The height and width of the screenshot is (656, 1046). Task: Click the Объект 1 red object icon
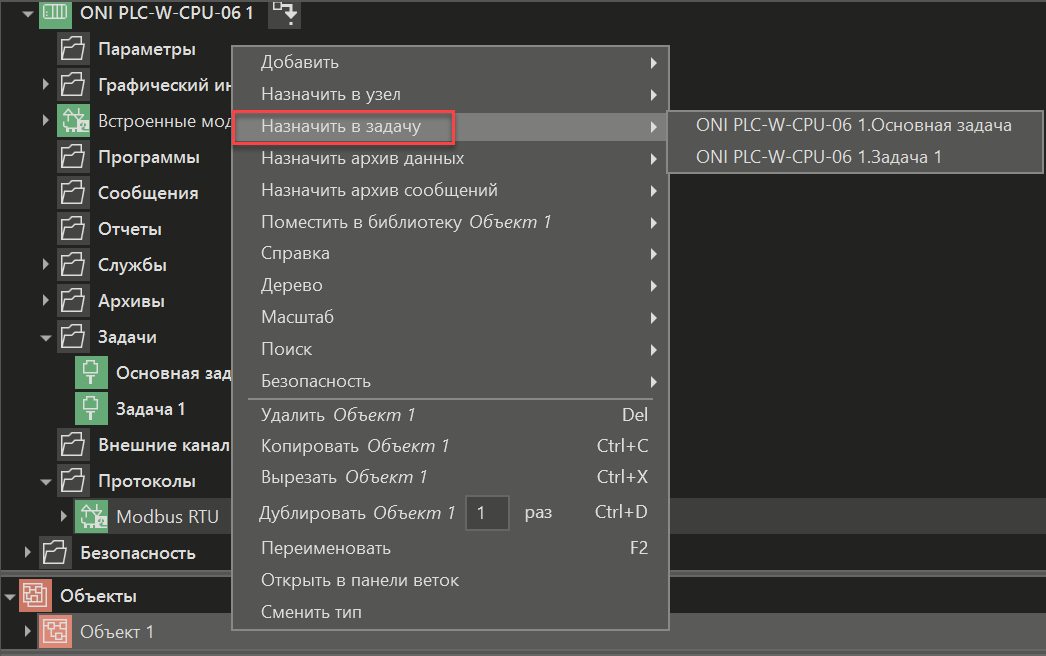coord(55,632)
